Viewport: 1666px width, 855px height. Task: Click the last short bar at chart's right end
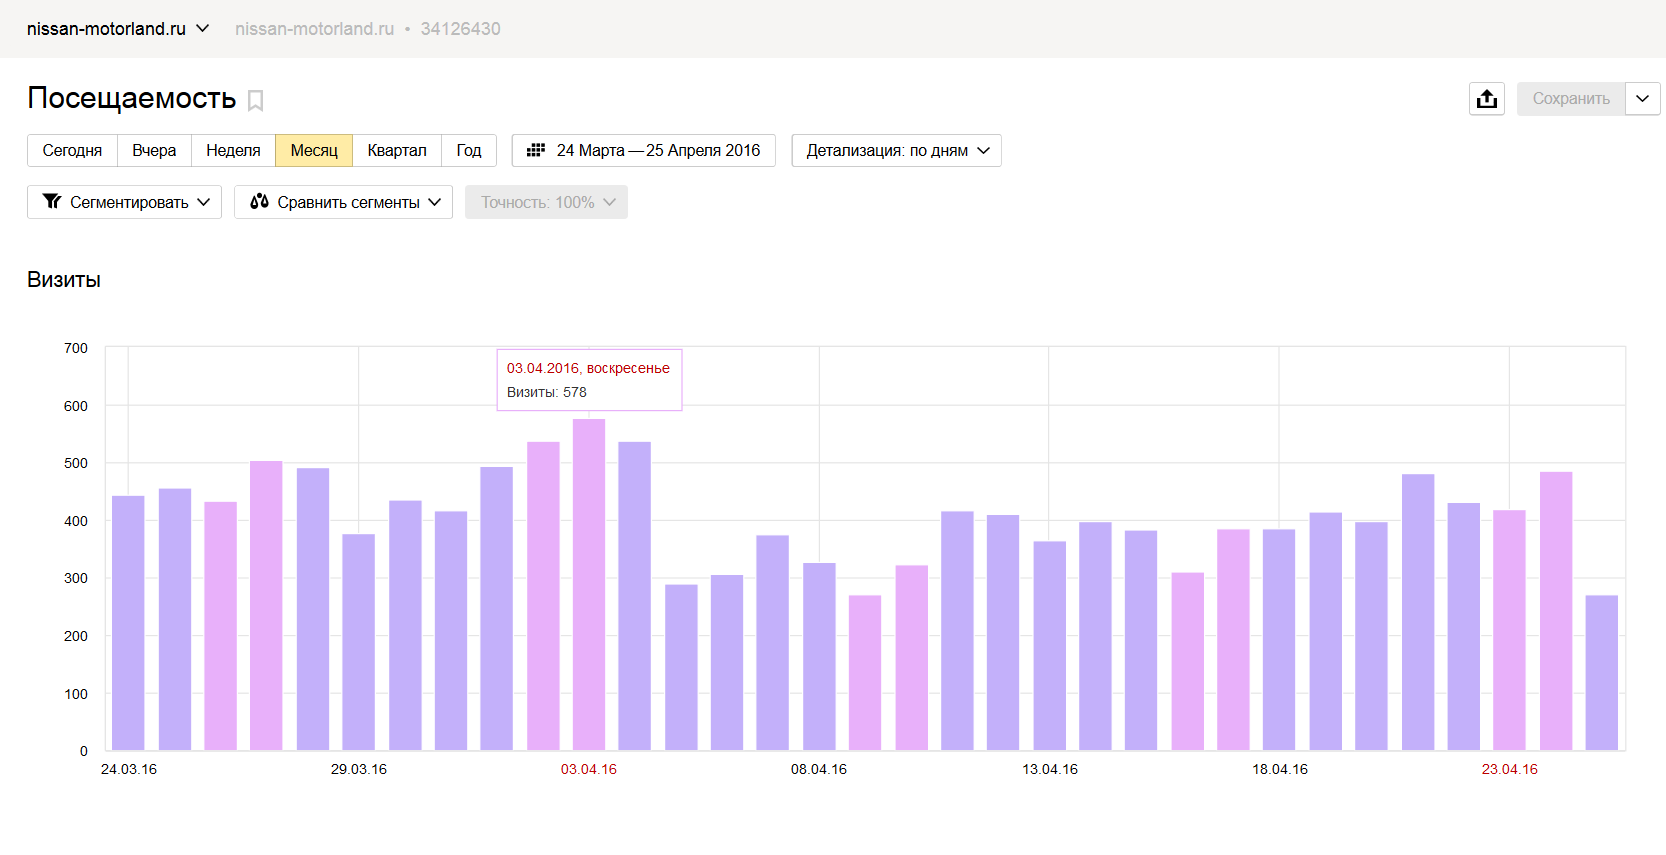[x=1602, y=673]
